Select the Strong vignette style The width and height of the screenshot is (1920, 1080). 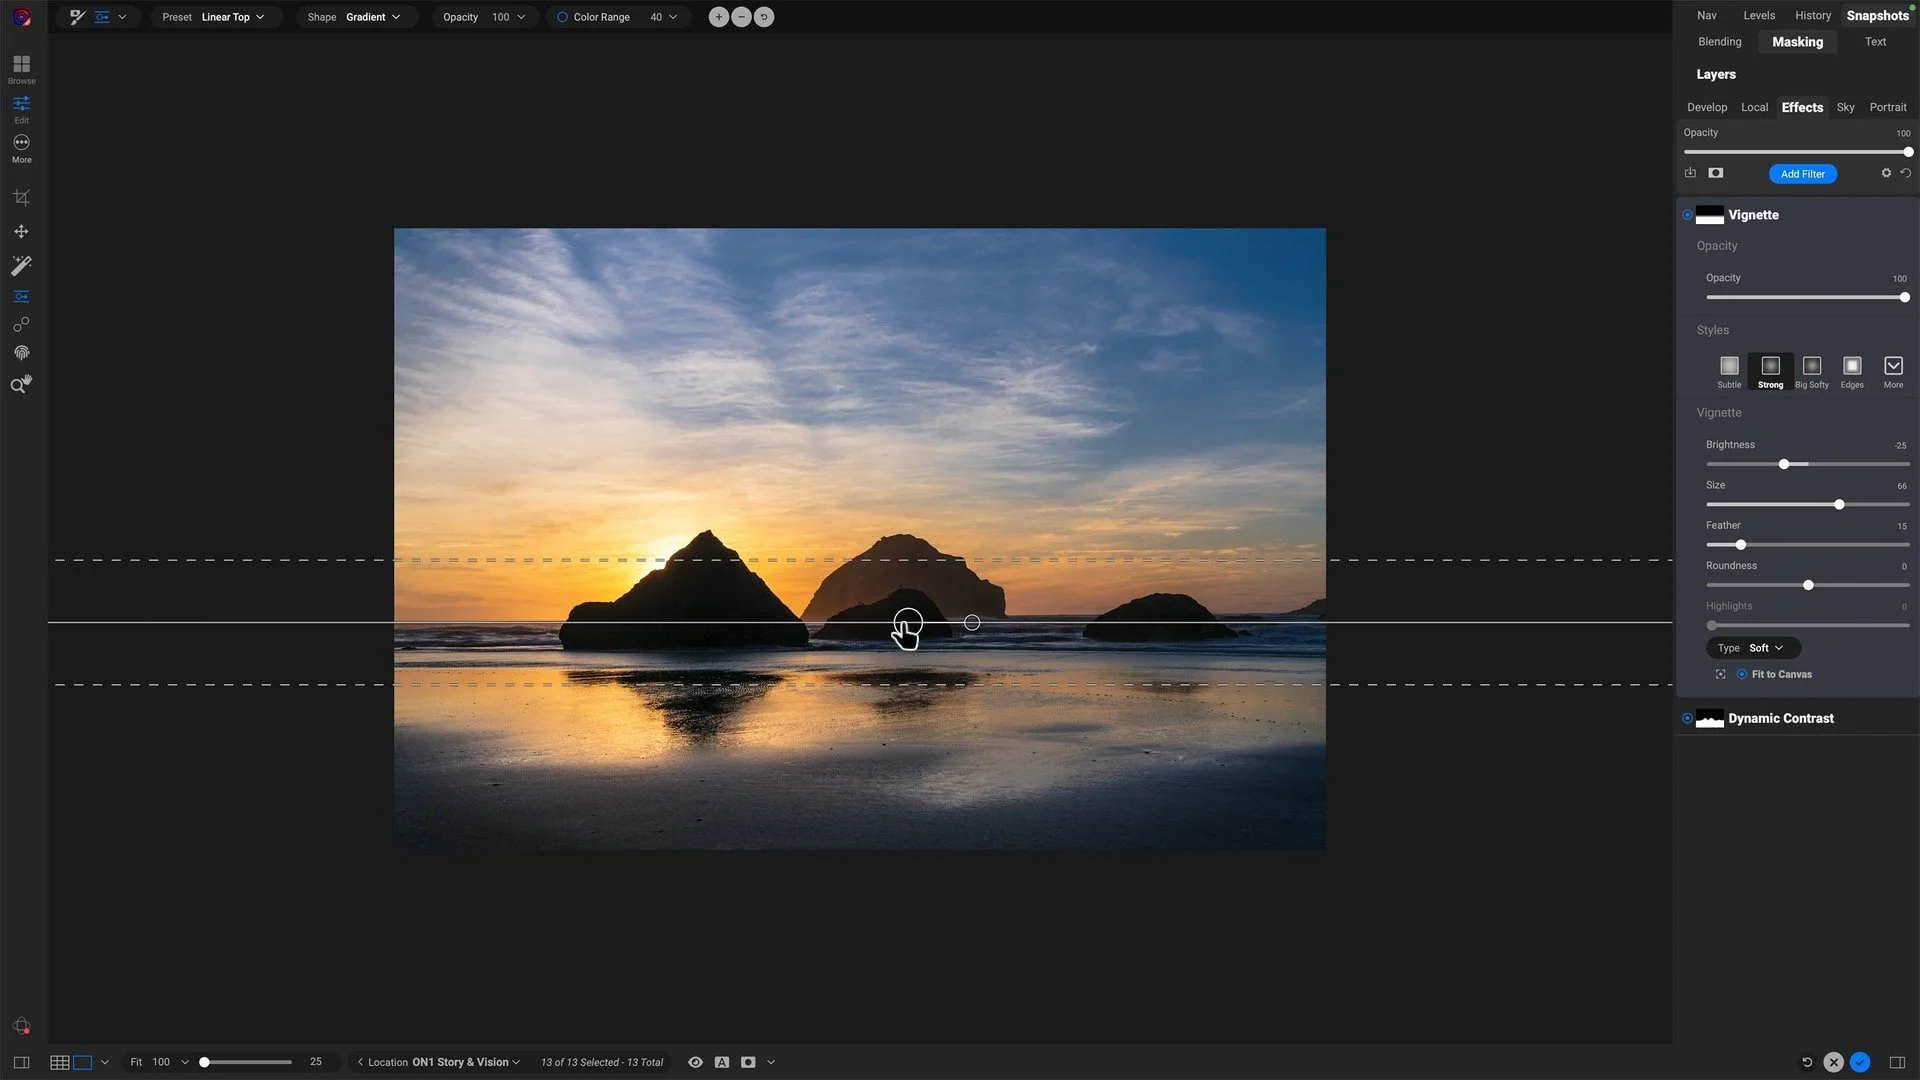pyautogui.click(x=1769, y=367)
